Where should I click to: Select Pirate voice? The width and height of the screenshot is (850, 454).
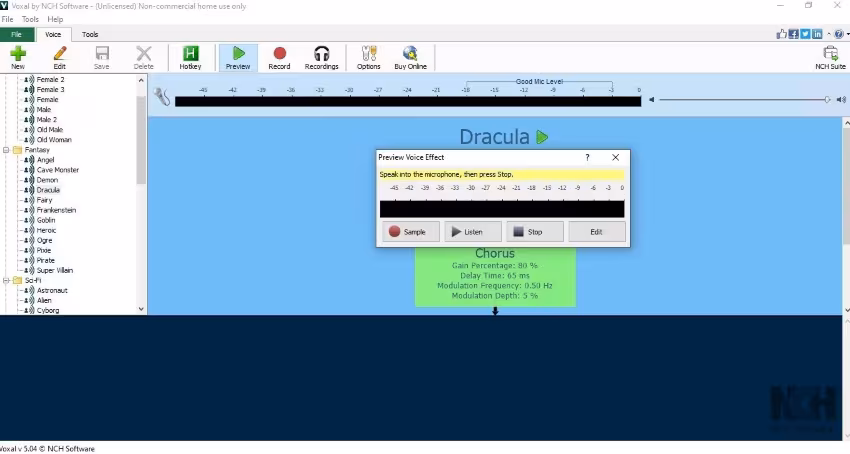46,260
